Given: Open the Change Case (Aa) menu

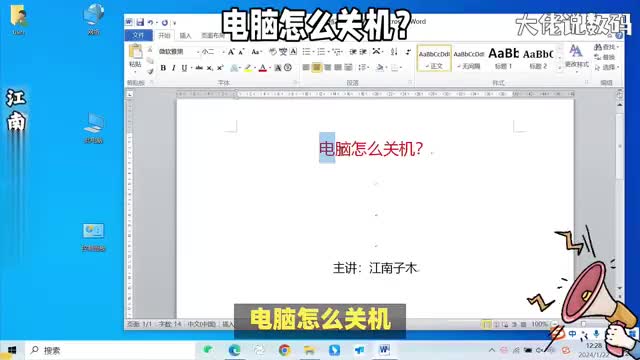Looking at the screenshot, I should (x=256, y=52).
